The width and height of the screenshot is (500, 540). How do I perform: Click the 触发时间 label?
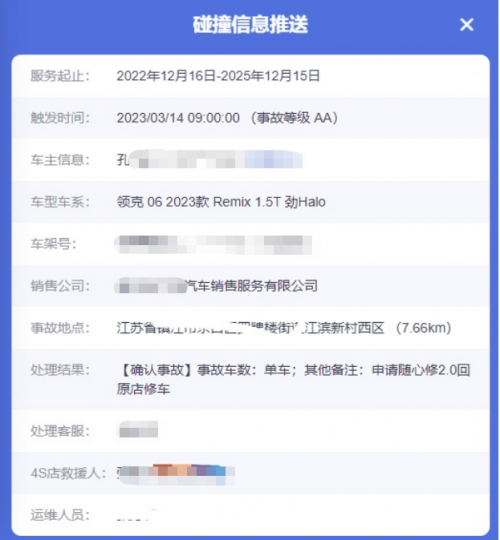point(60,118)
